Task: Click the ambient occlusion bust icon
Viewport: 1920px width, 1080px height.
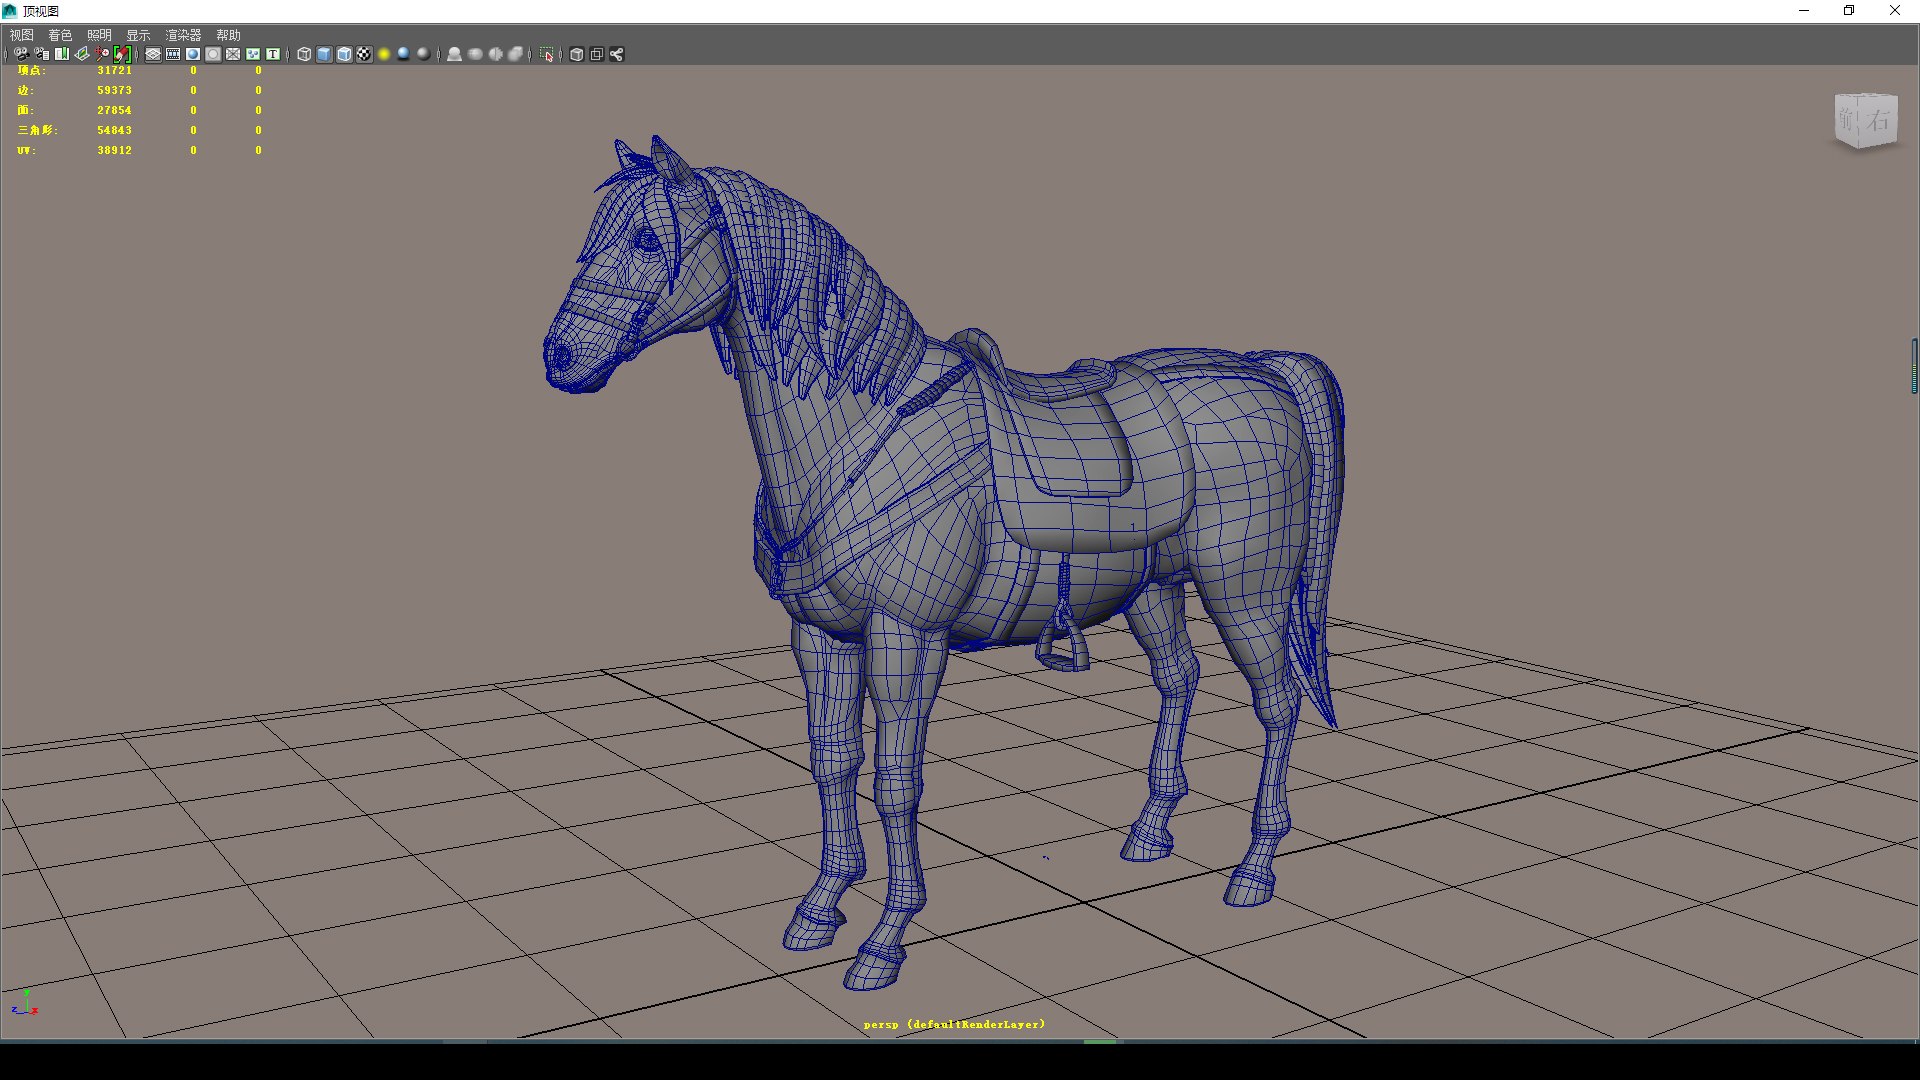Action: point(454,54)
